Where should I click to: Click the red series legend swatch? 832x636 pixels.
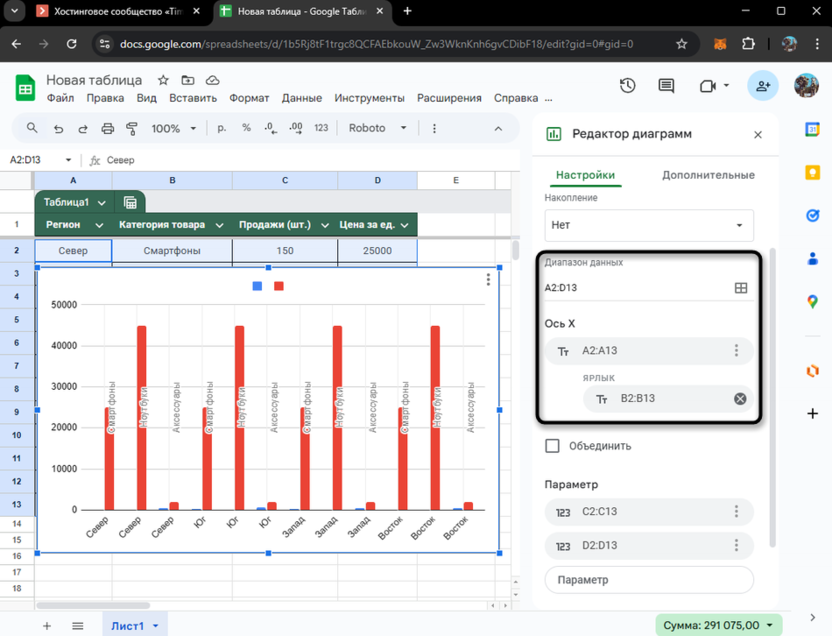pos(279,287)
